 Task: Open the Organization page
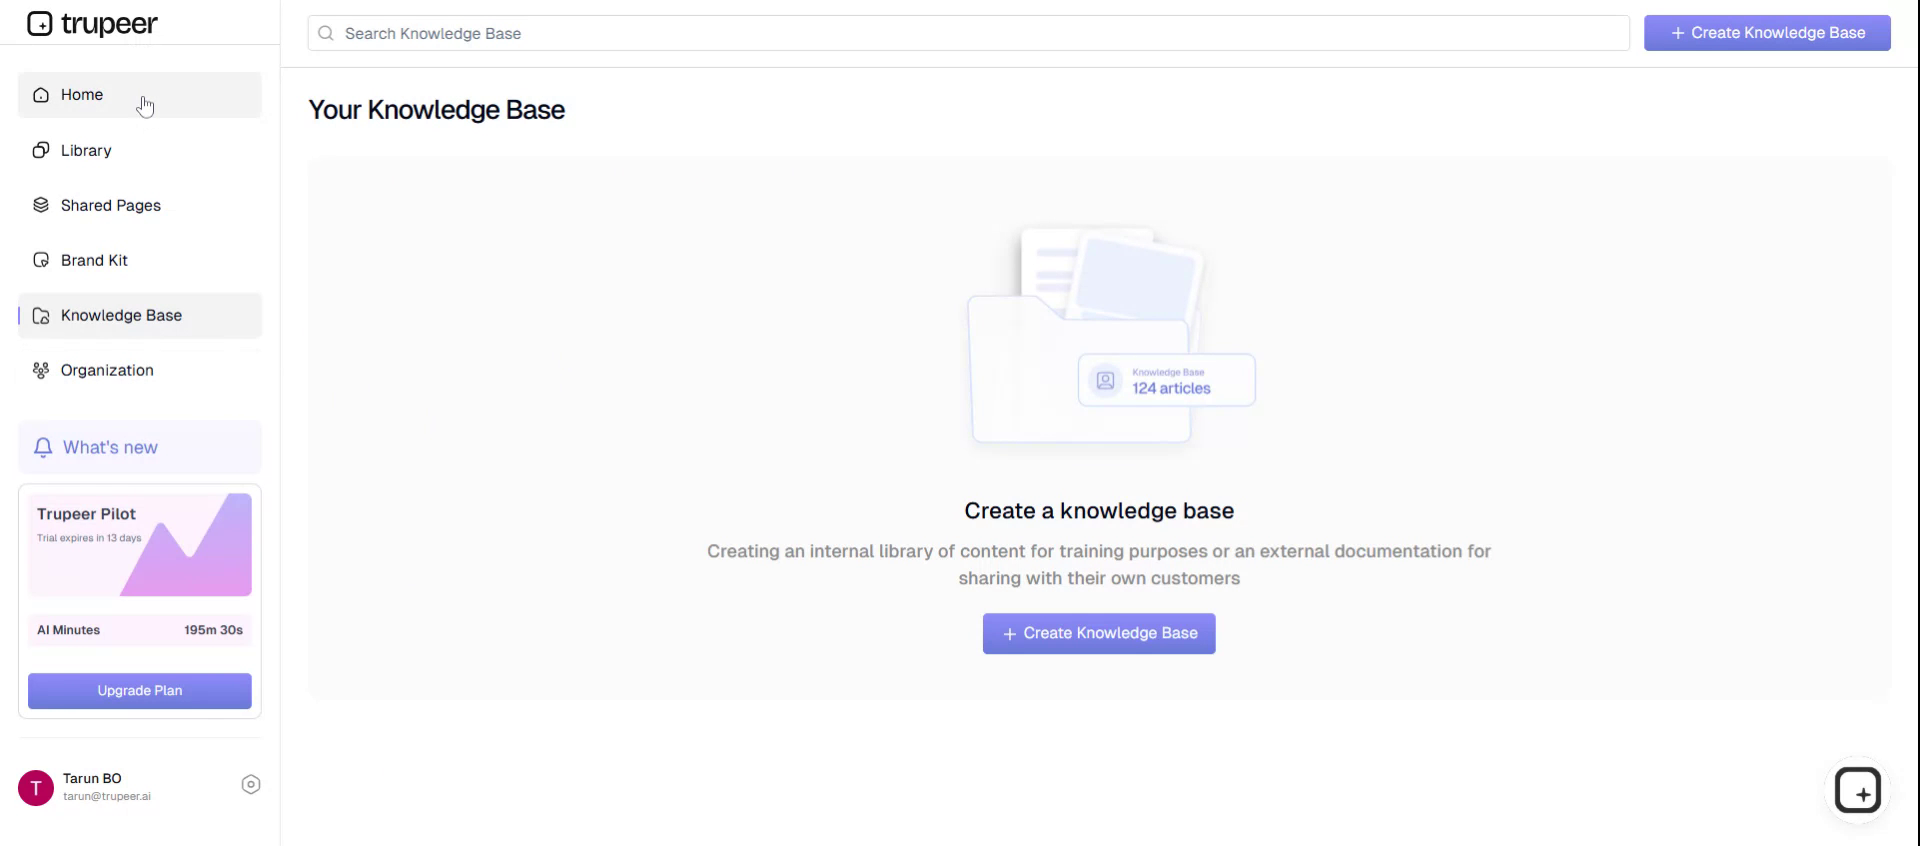click(x=107, y=370)
